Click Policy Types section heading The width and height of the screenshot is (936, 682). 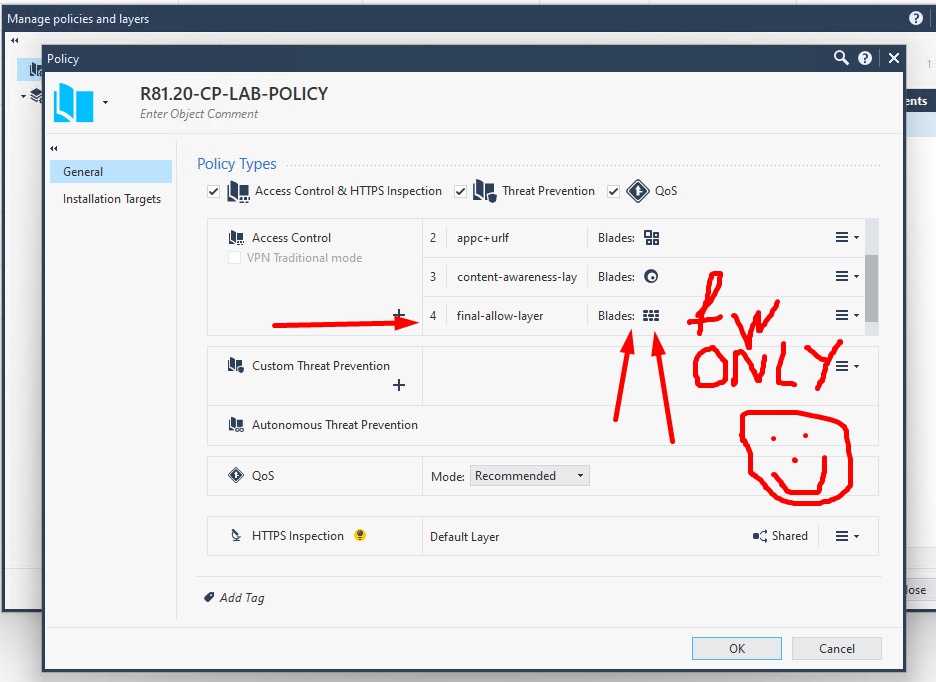pyautogui.click(x=236, y=164)
